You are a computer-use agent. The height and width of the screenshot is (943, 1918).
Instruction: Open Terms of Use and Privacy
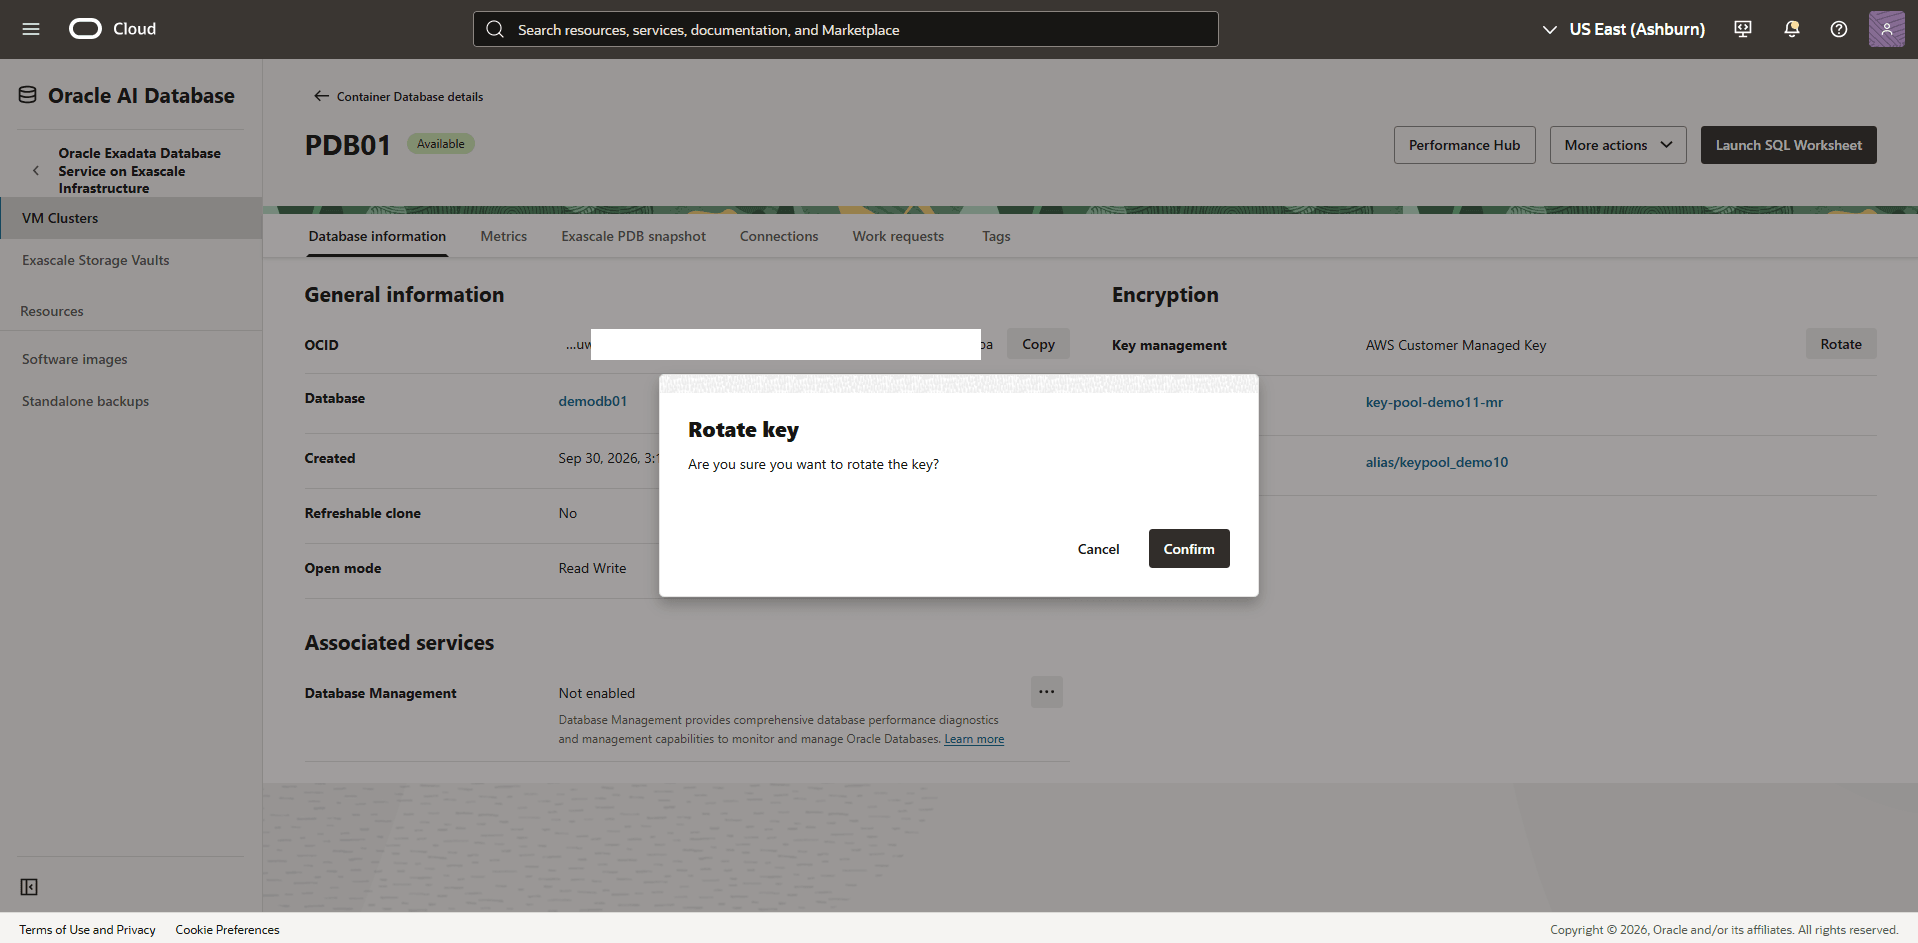87,930
